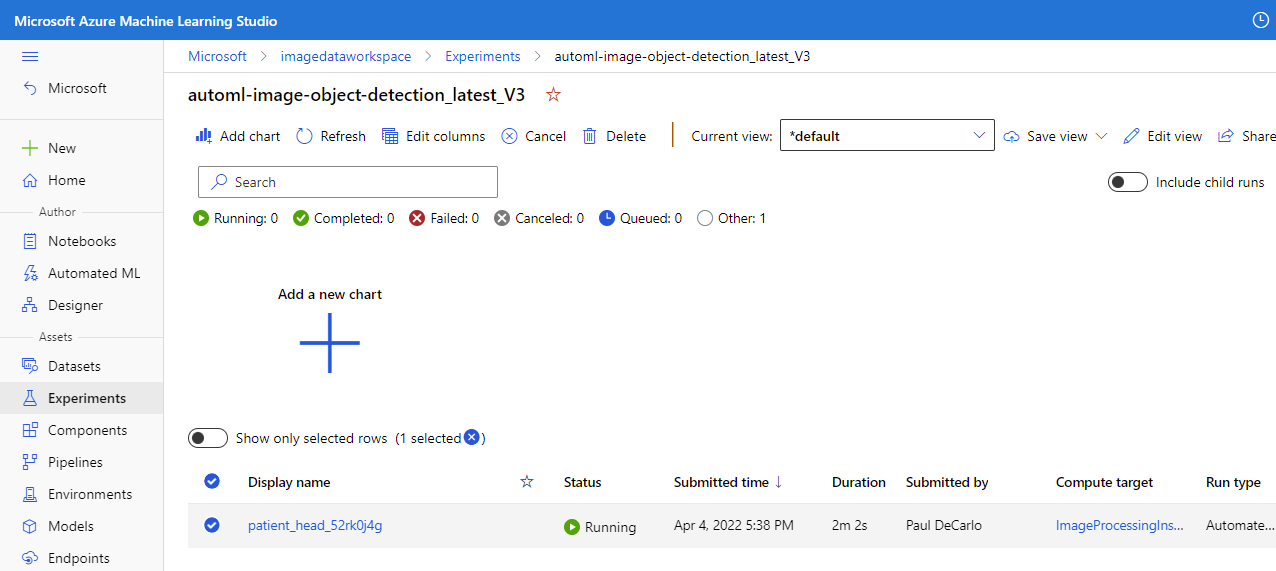Open the Microsoft breadcrumb link

pos(217,56)
